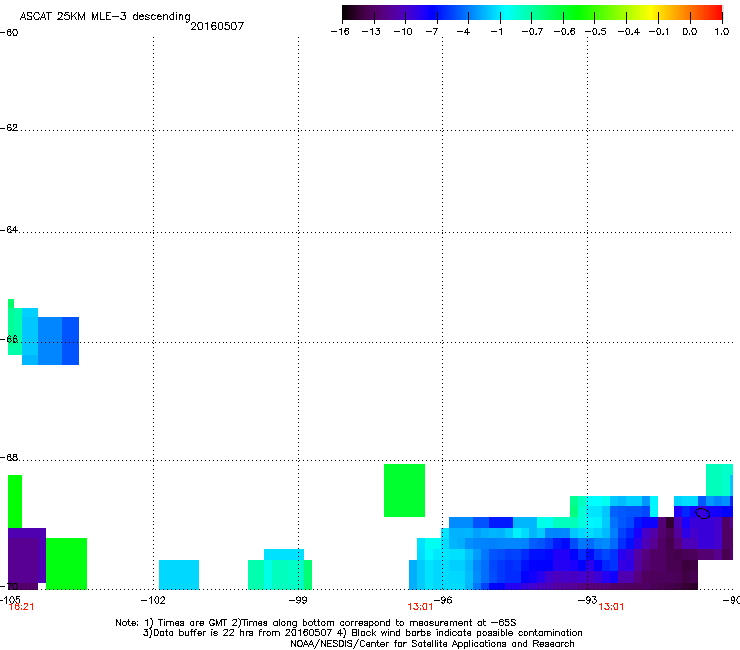The height and width of the screenshot is (650, 740).
Task: Click the '-0.5' color scale label
Action: tap(596, 32)
